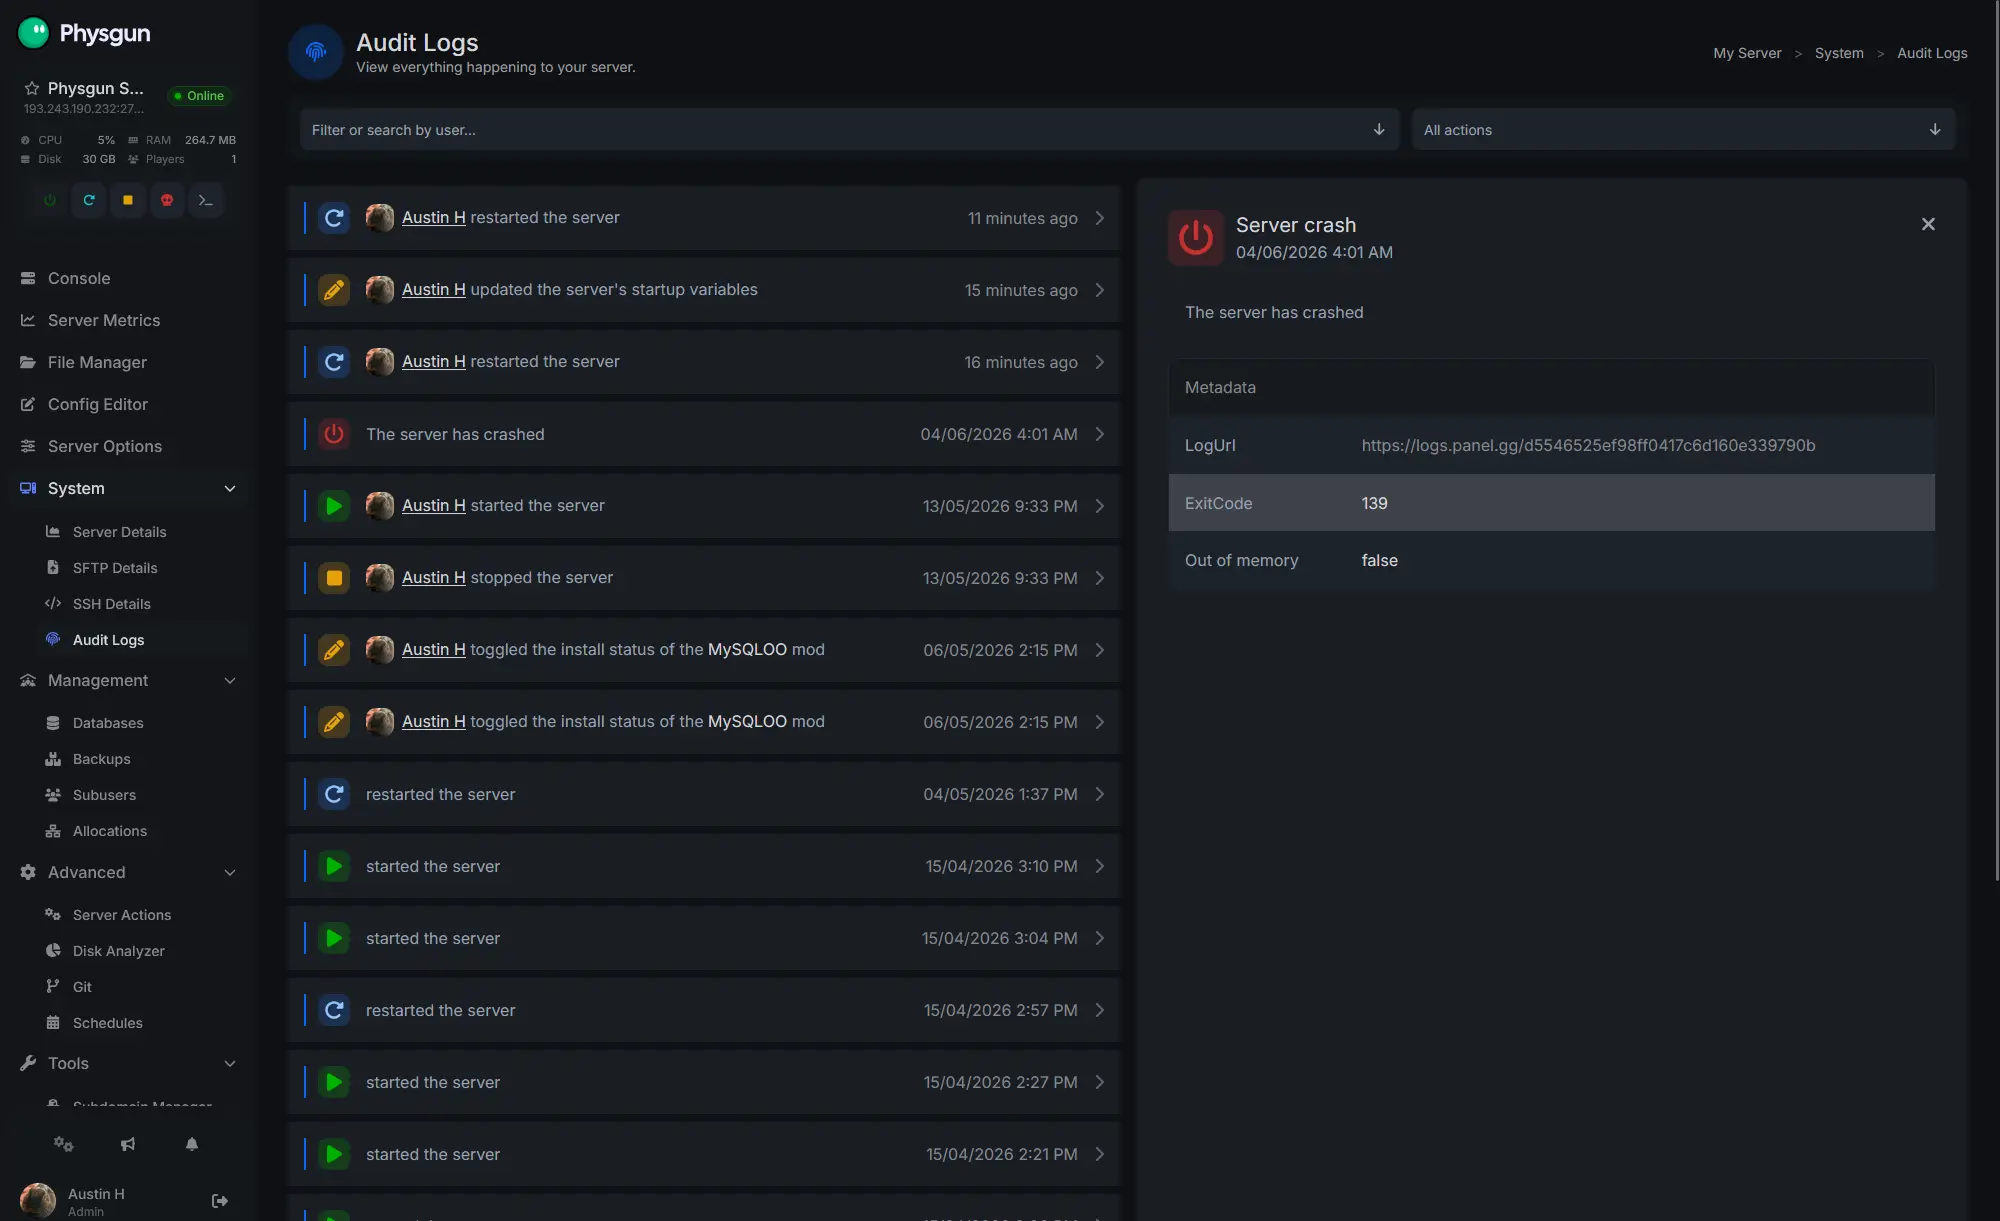The width and height of the screenshot is (2000, 1221).
Task: Open SFTP Details sub-item
Action: (x=115, y=568)
